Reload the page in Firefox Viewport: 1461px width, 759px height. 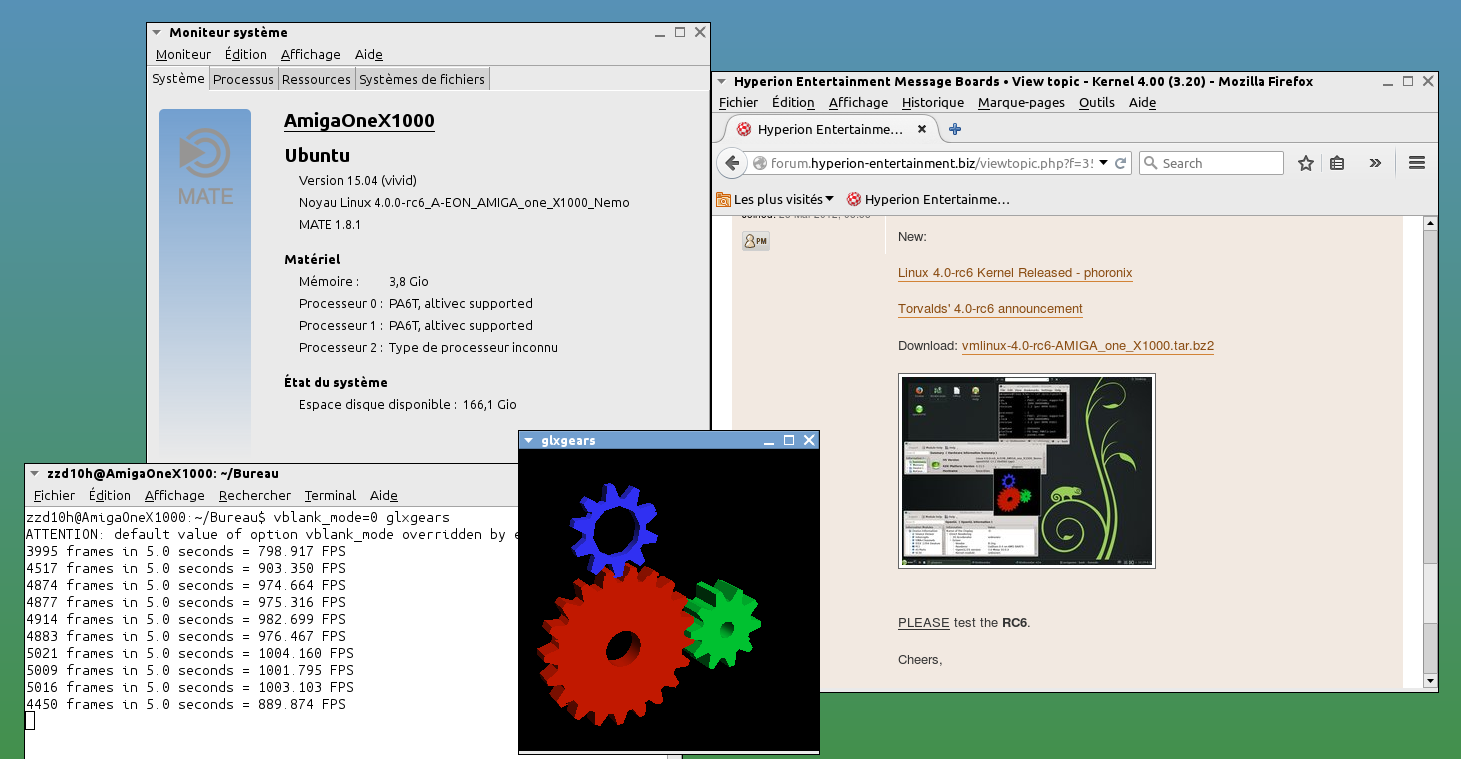point(1121,163)
